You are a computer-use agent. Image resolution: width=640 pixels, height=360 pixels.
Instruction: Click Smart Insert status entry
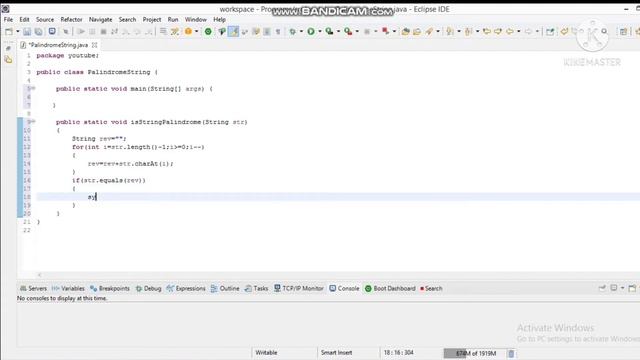click(x=336, y=353)
